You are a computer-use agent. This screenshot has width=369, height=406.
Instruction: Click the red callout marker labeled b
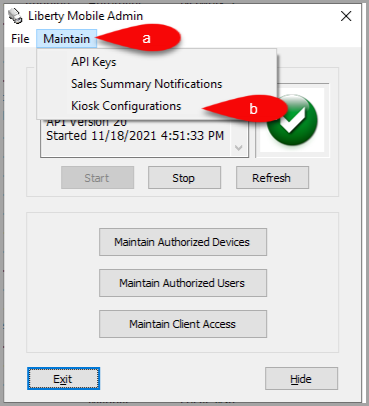pyautogui.click(x=246, y=109)
